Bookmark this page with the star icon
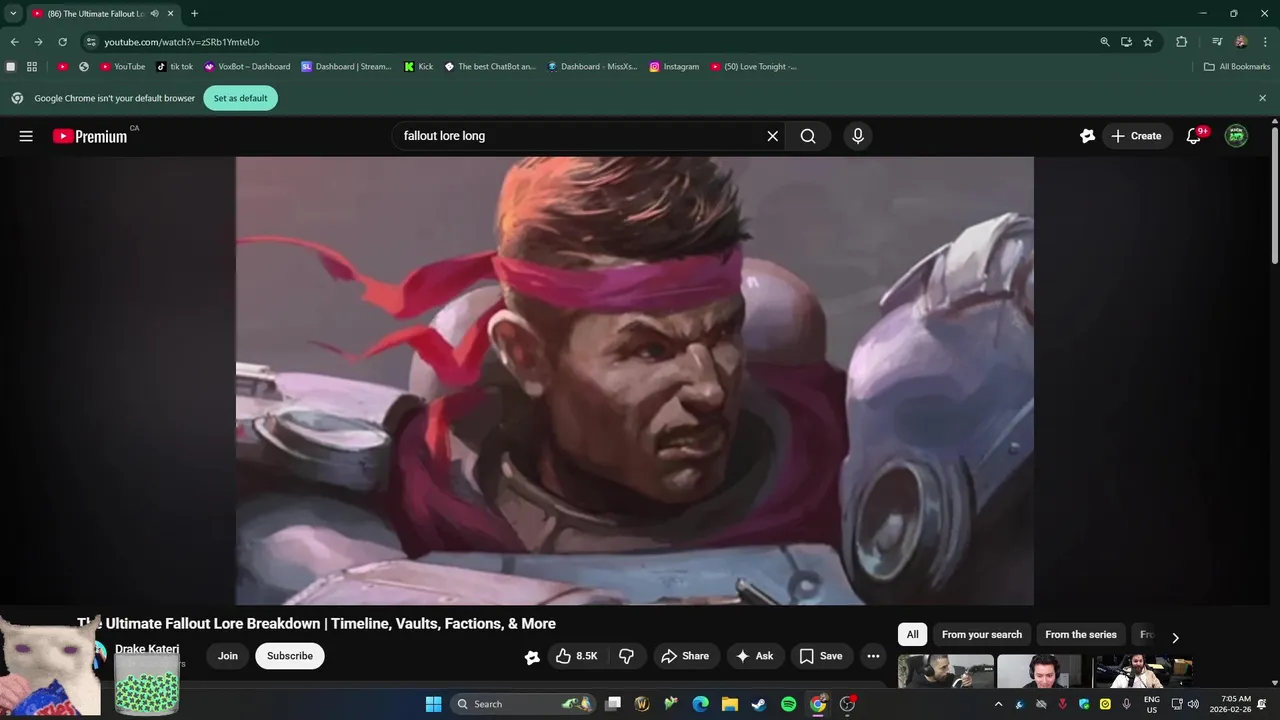 pyautogui.click(x=1148, y=42)
